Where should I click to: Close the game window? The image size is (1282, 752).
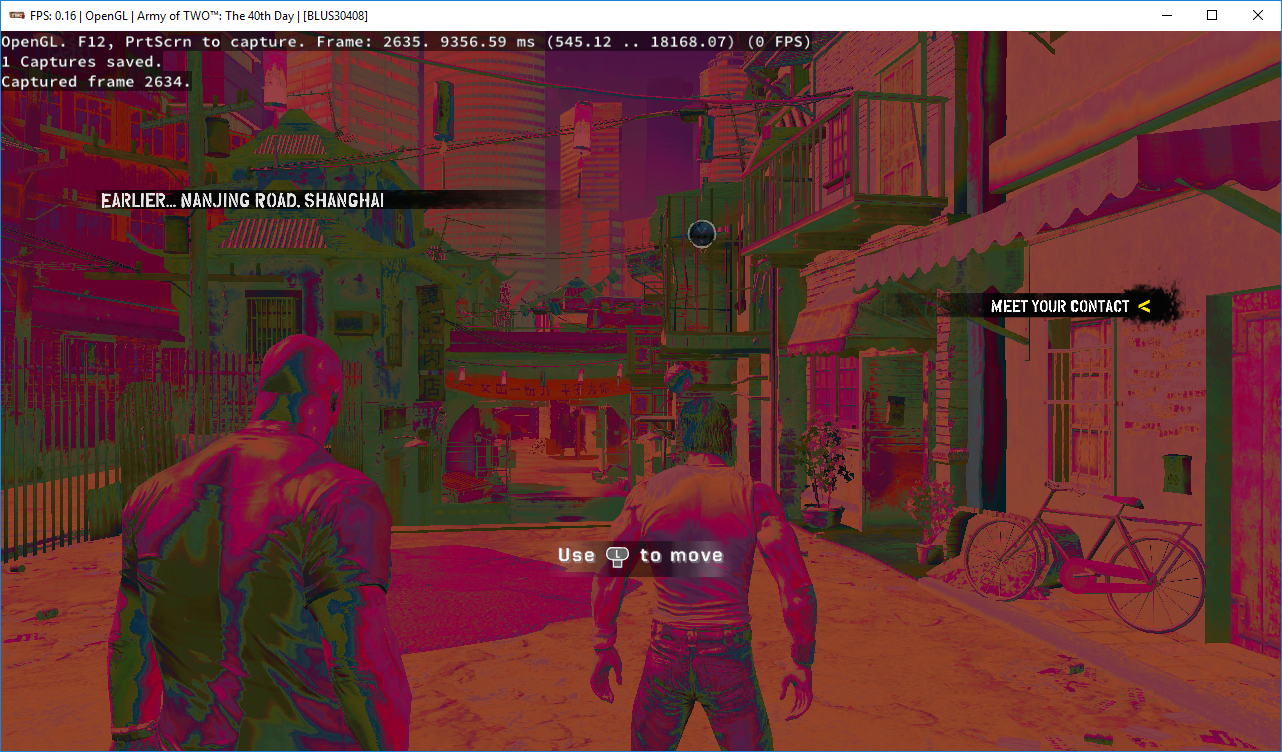pyautogui.click(x=1258, y=15)
